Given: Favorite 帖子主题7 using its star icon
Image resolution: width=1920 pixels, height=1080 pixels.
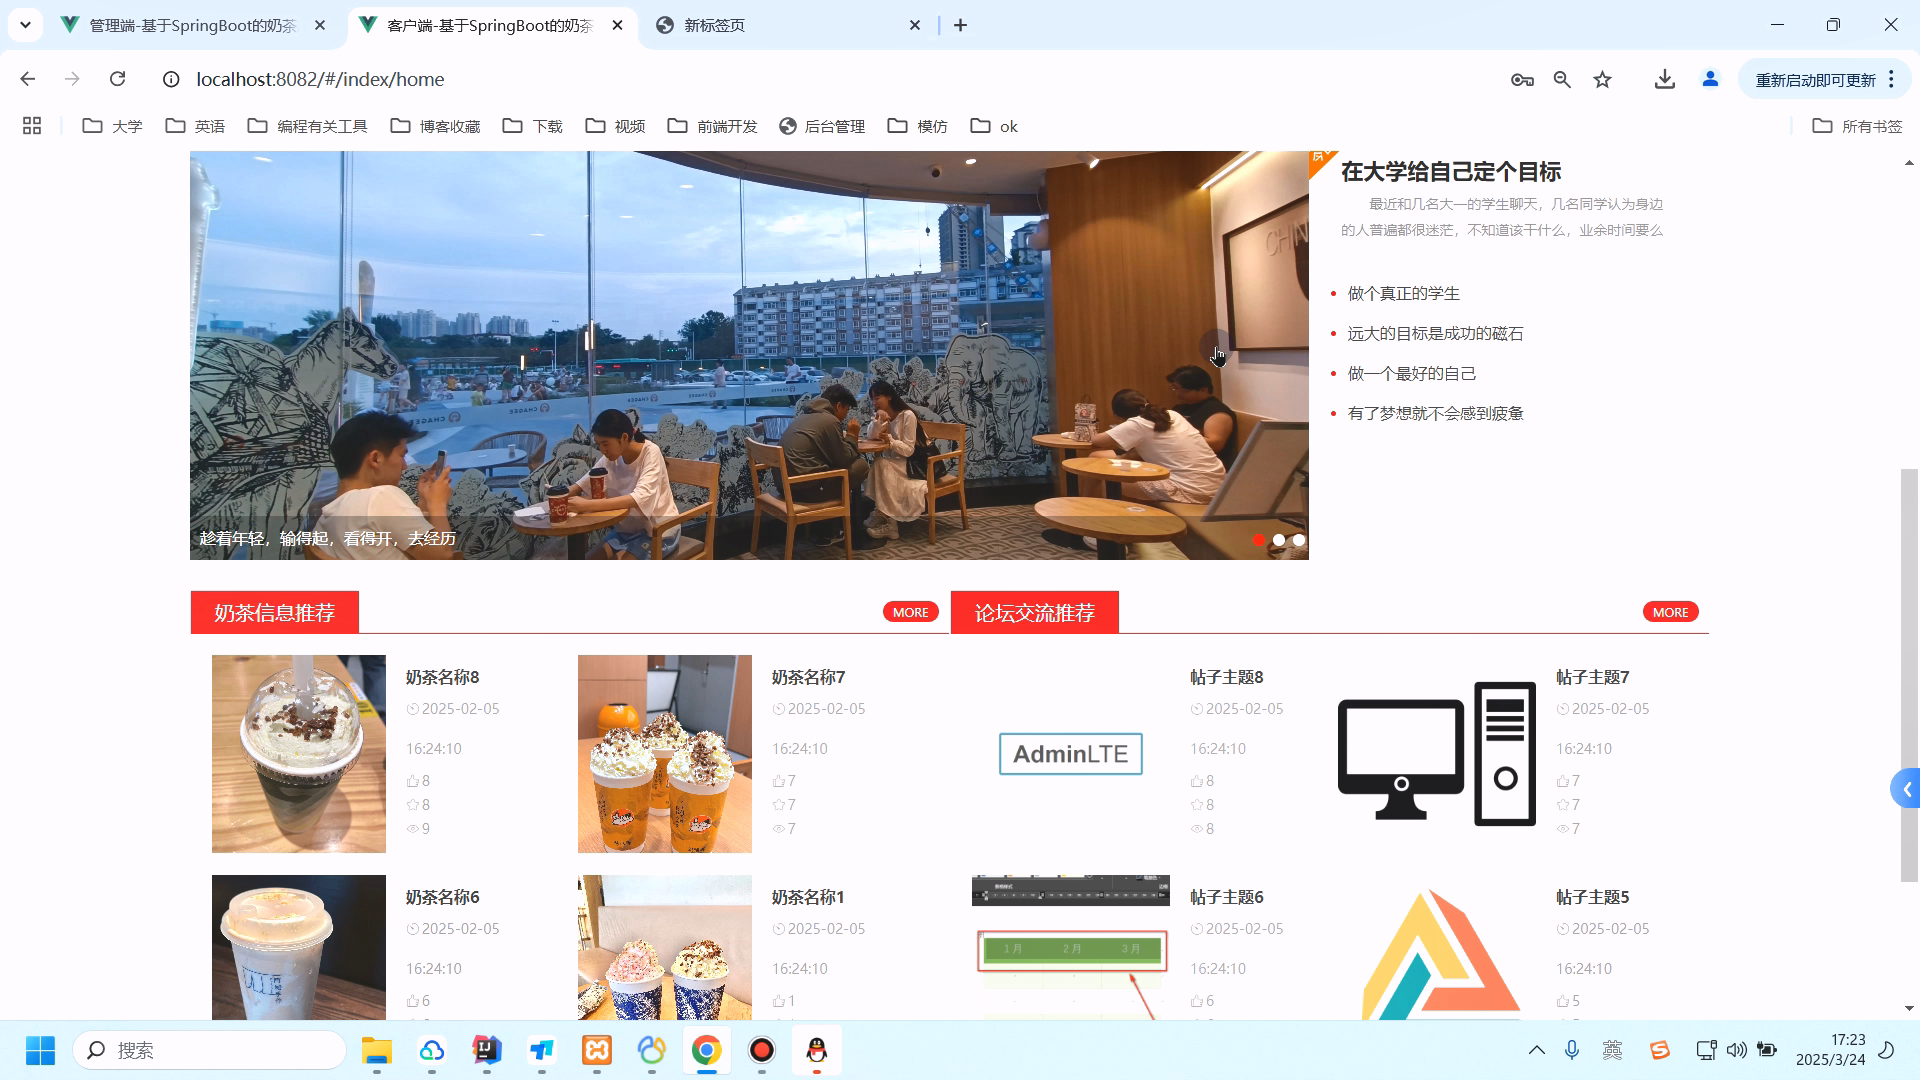Looking at the screenshot, I should click(1562, 804).
